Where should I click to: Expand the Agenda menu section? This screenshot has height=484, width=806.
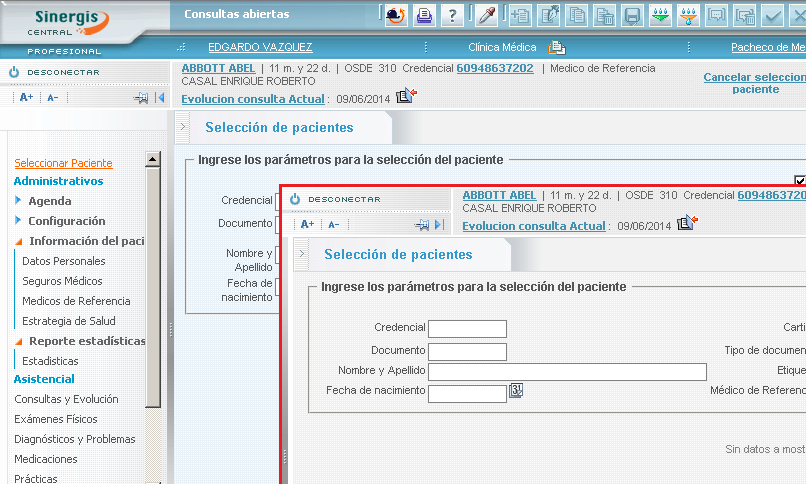click(49, 201)
